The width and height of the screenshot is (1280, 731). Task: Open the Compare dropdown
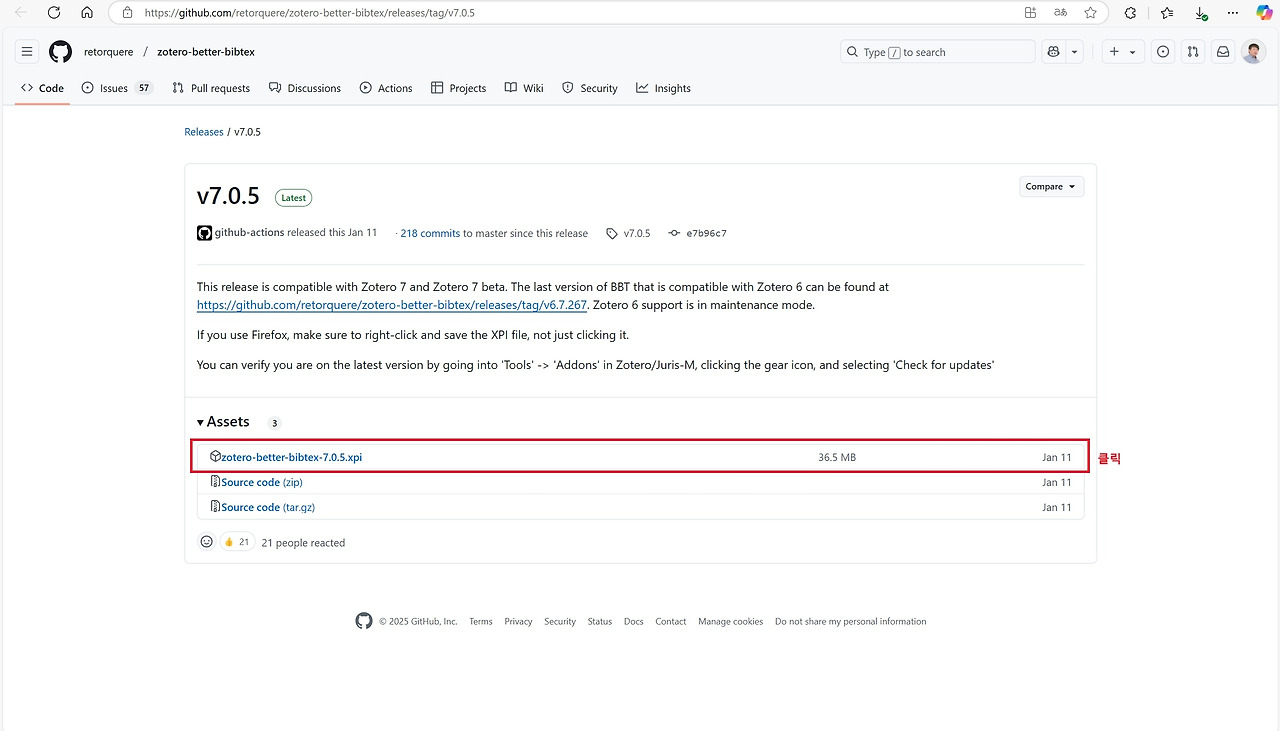tap(1051, 186)
